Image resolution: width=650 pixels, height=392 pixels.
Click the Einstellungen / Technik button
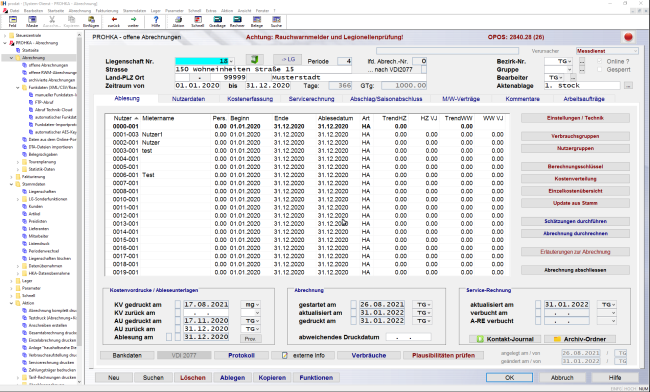[575, 118]
